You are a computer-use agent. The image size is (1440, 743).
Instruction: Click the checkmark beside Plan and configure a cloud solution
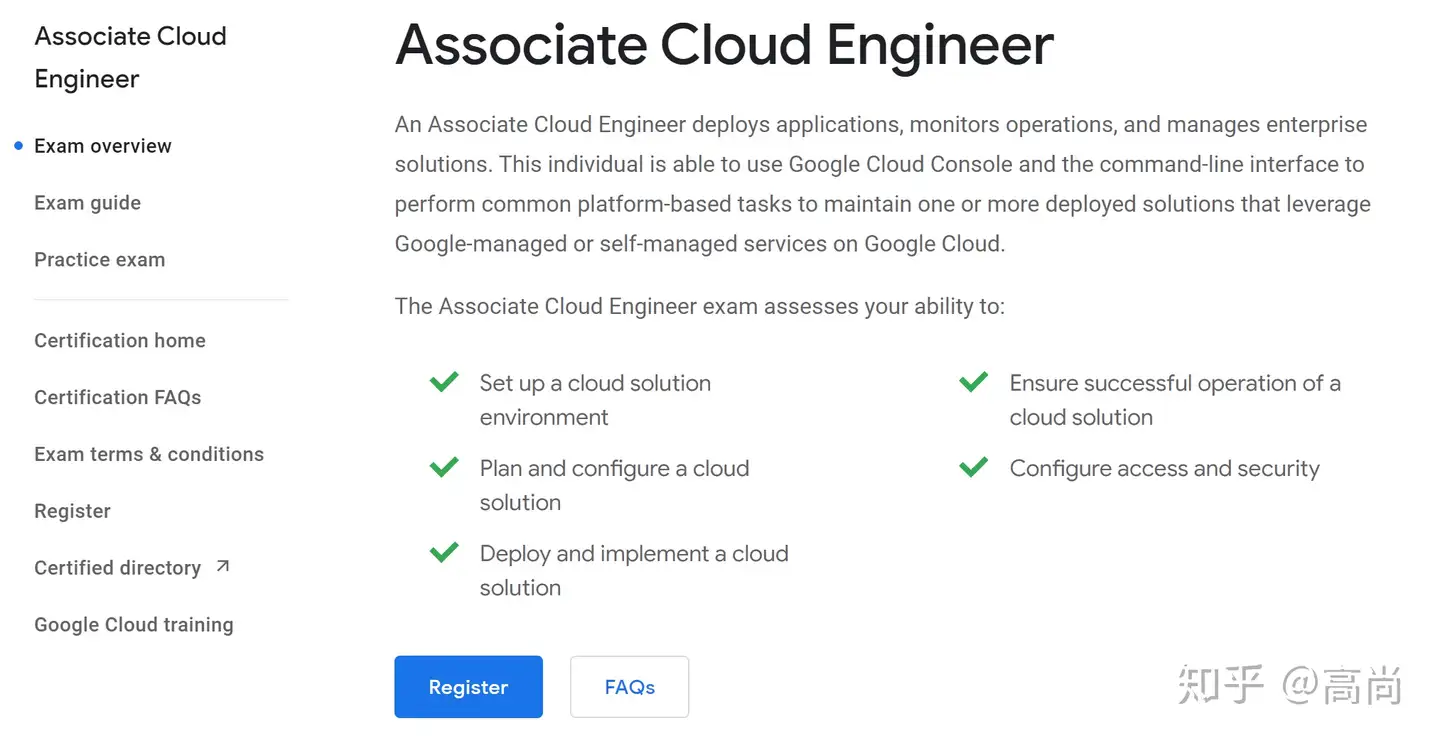click(444, 467)
